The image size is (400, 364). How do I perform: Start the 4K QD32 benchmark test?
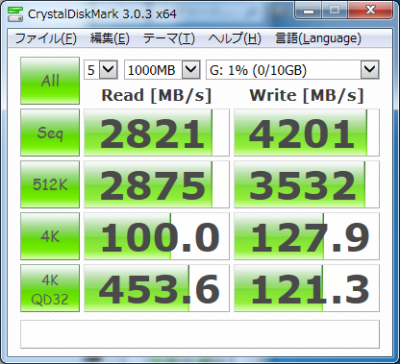tap(50, 288)
